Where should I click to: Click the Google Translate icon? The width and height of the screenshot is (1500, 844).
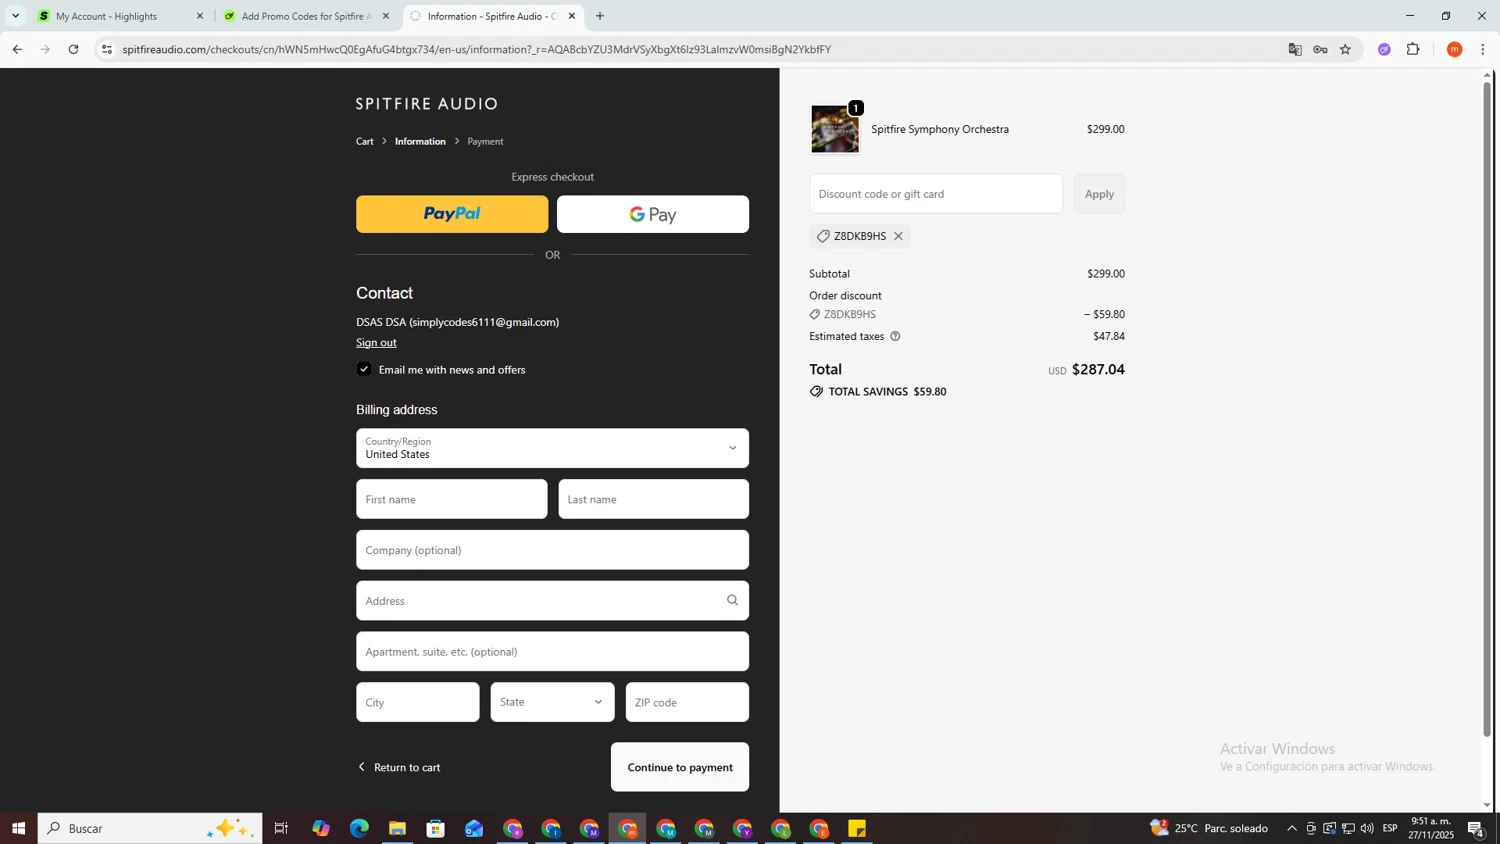pyautogui.click(x=1295, y=49)
